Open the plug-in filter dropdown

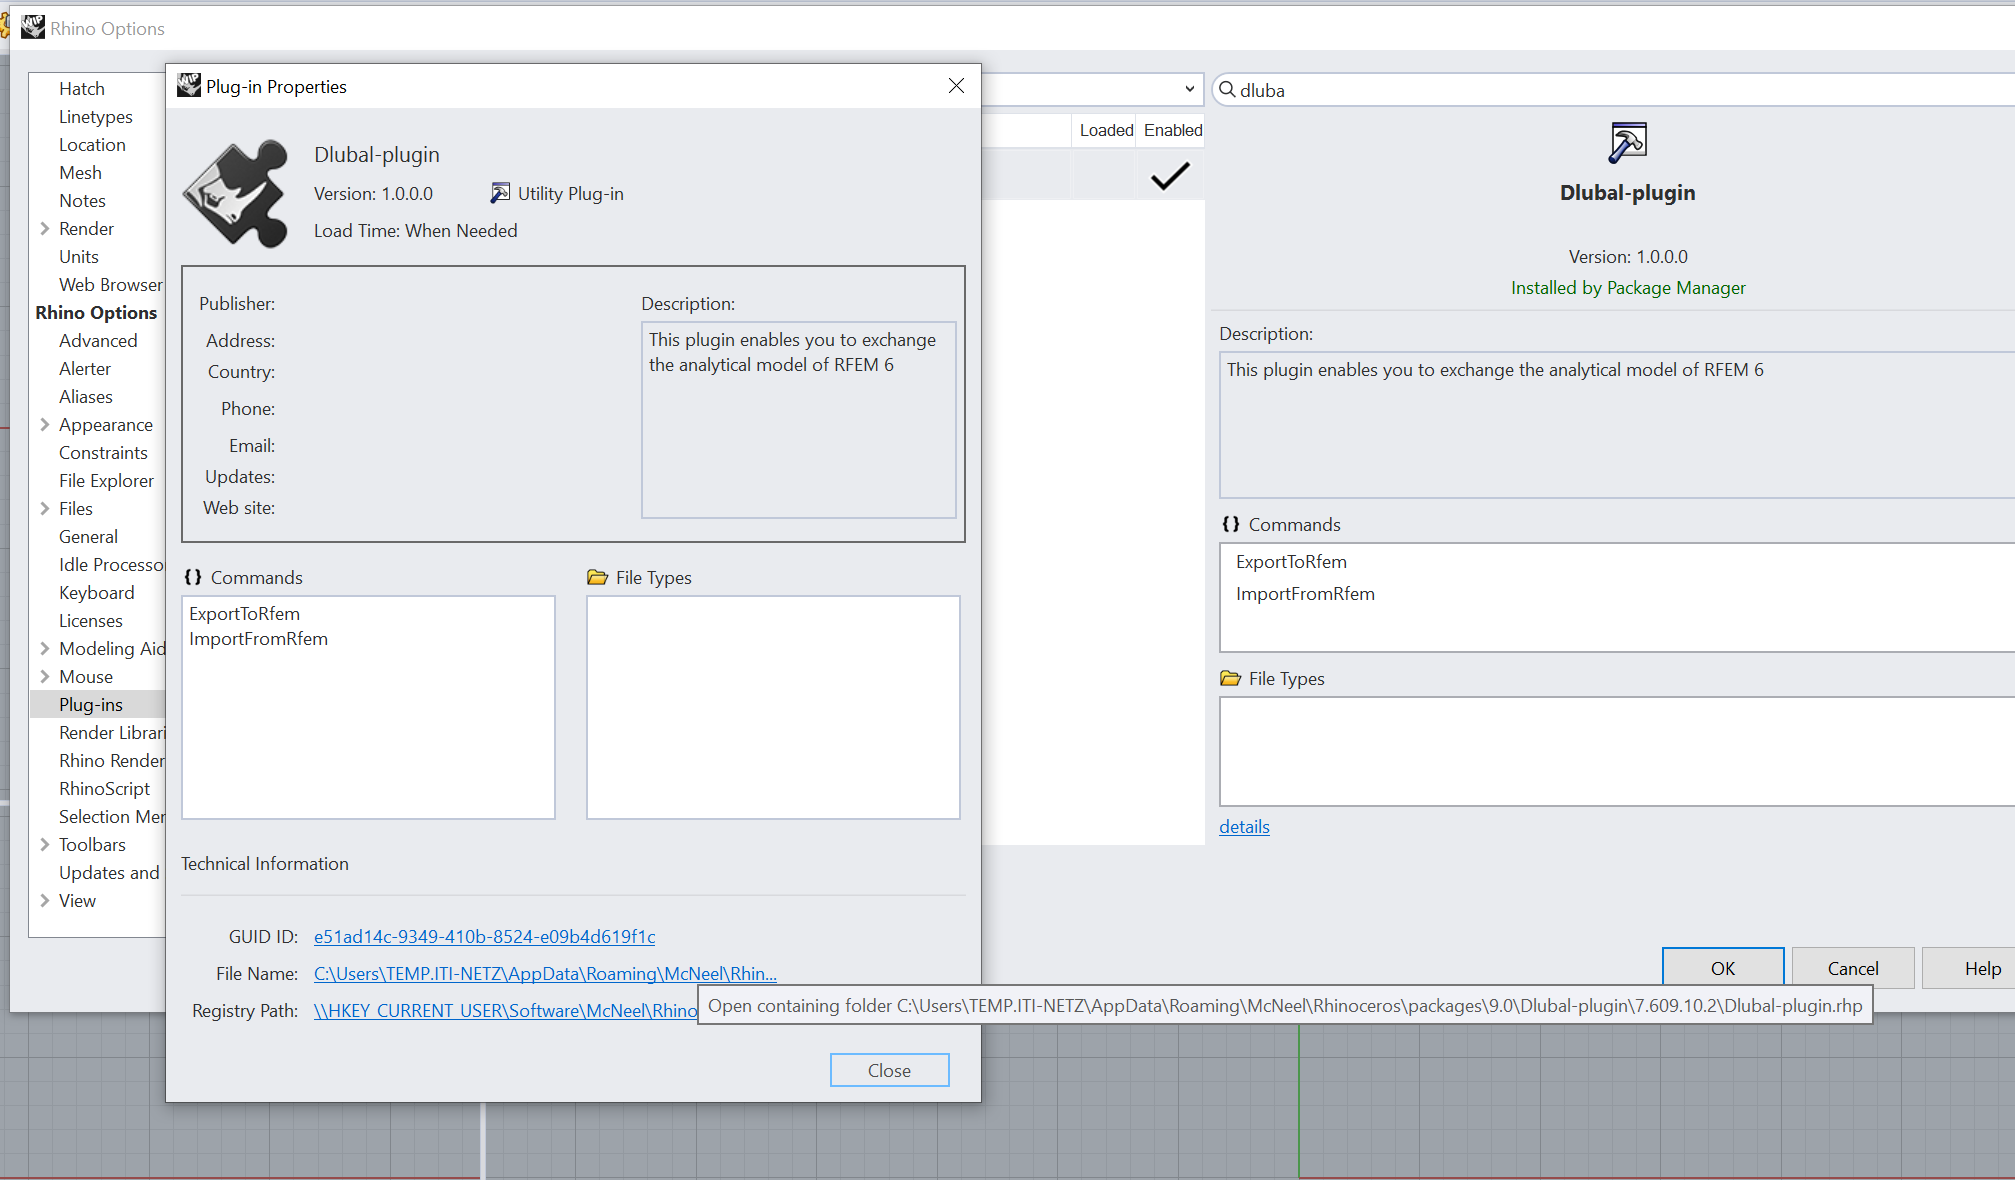(1189, 89)
